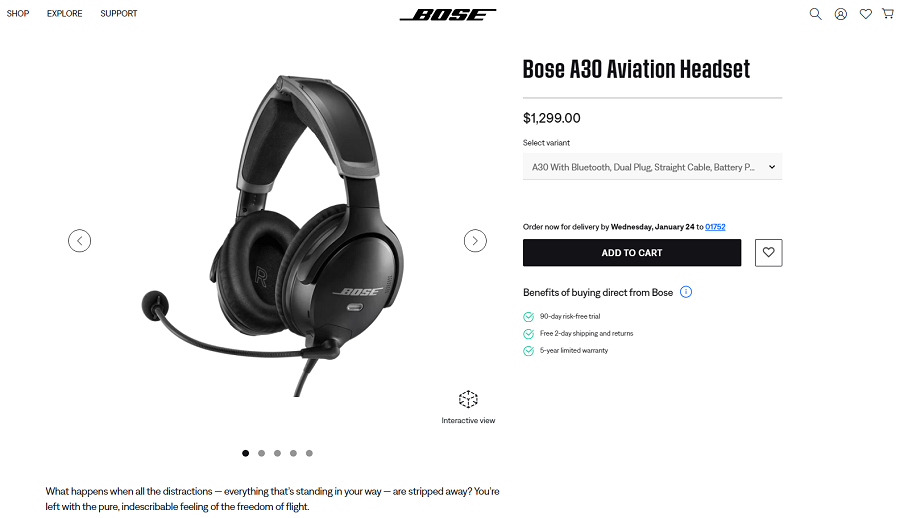Open the wishlist heart in header
The width and height of the screenshot is (900, 518).
(x=866, y=14)
